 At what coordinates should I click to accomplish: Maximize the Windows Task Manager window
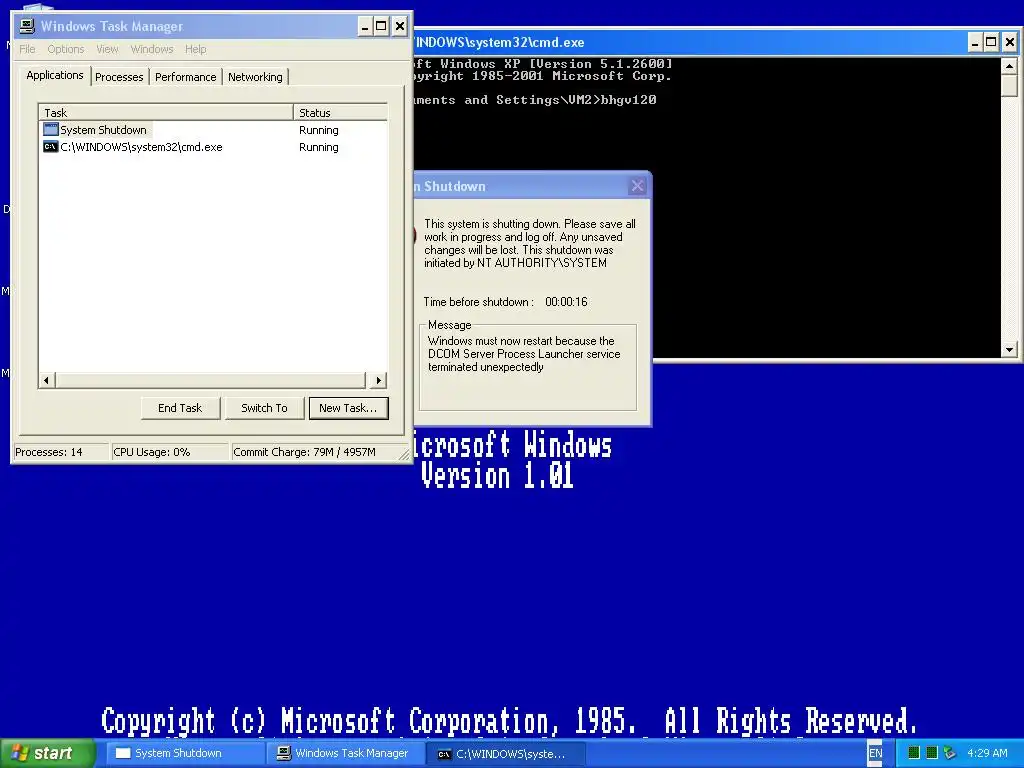pos(382,27)
